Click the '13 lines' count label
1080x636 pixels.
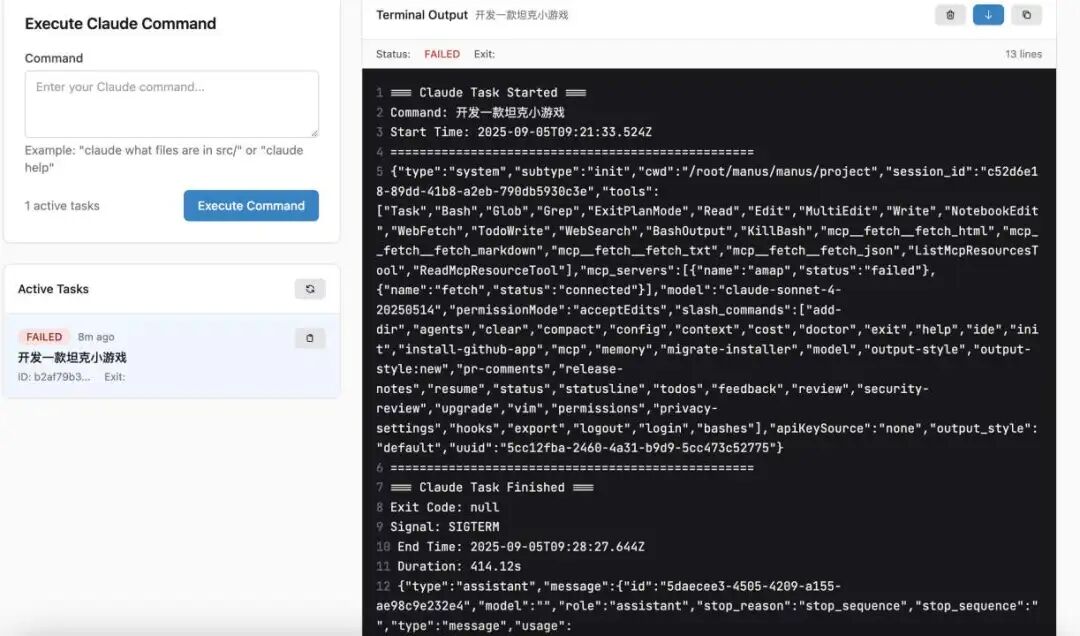(x=1023, y=54)
